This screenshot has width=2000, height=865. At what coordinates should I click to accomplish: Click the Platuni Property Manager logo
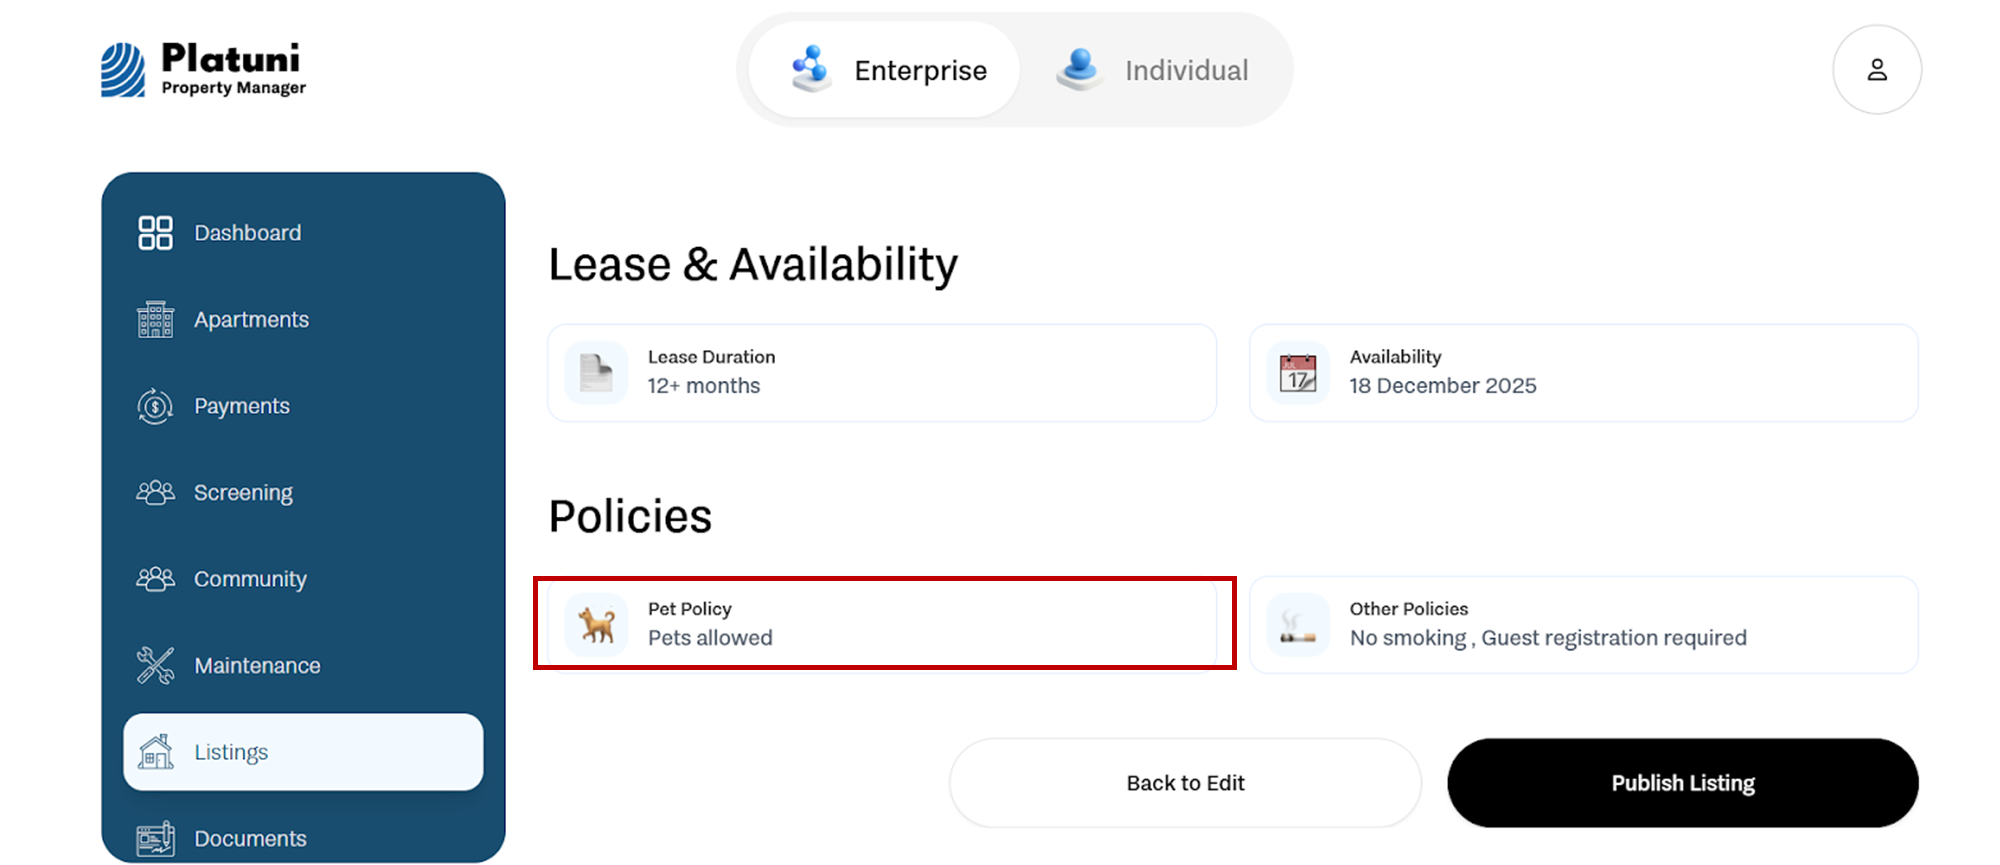(204, 70)
